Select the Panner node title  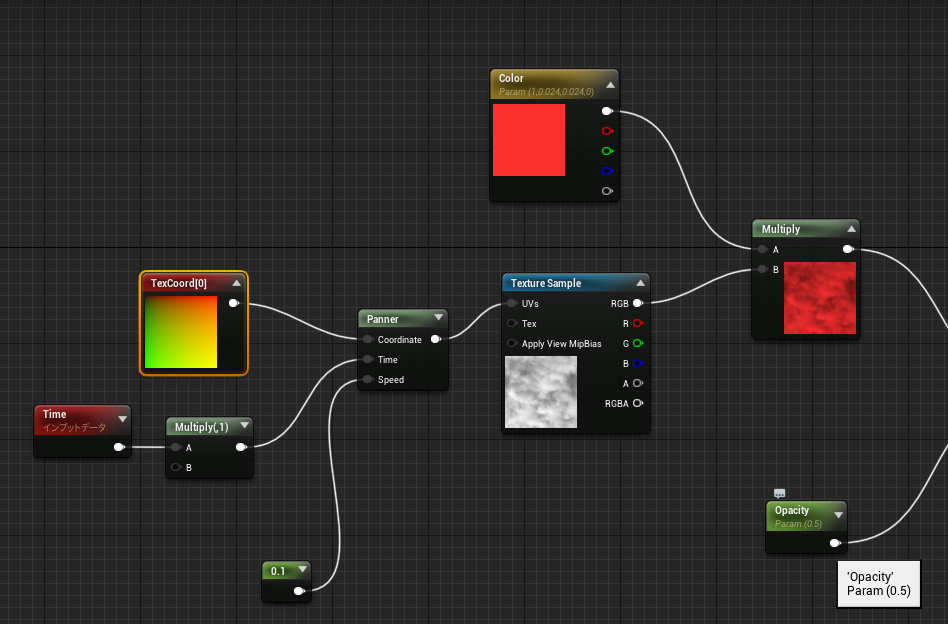383,319
